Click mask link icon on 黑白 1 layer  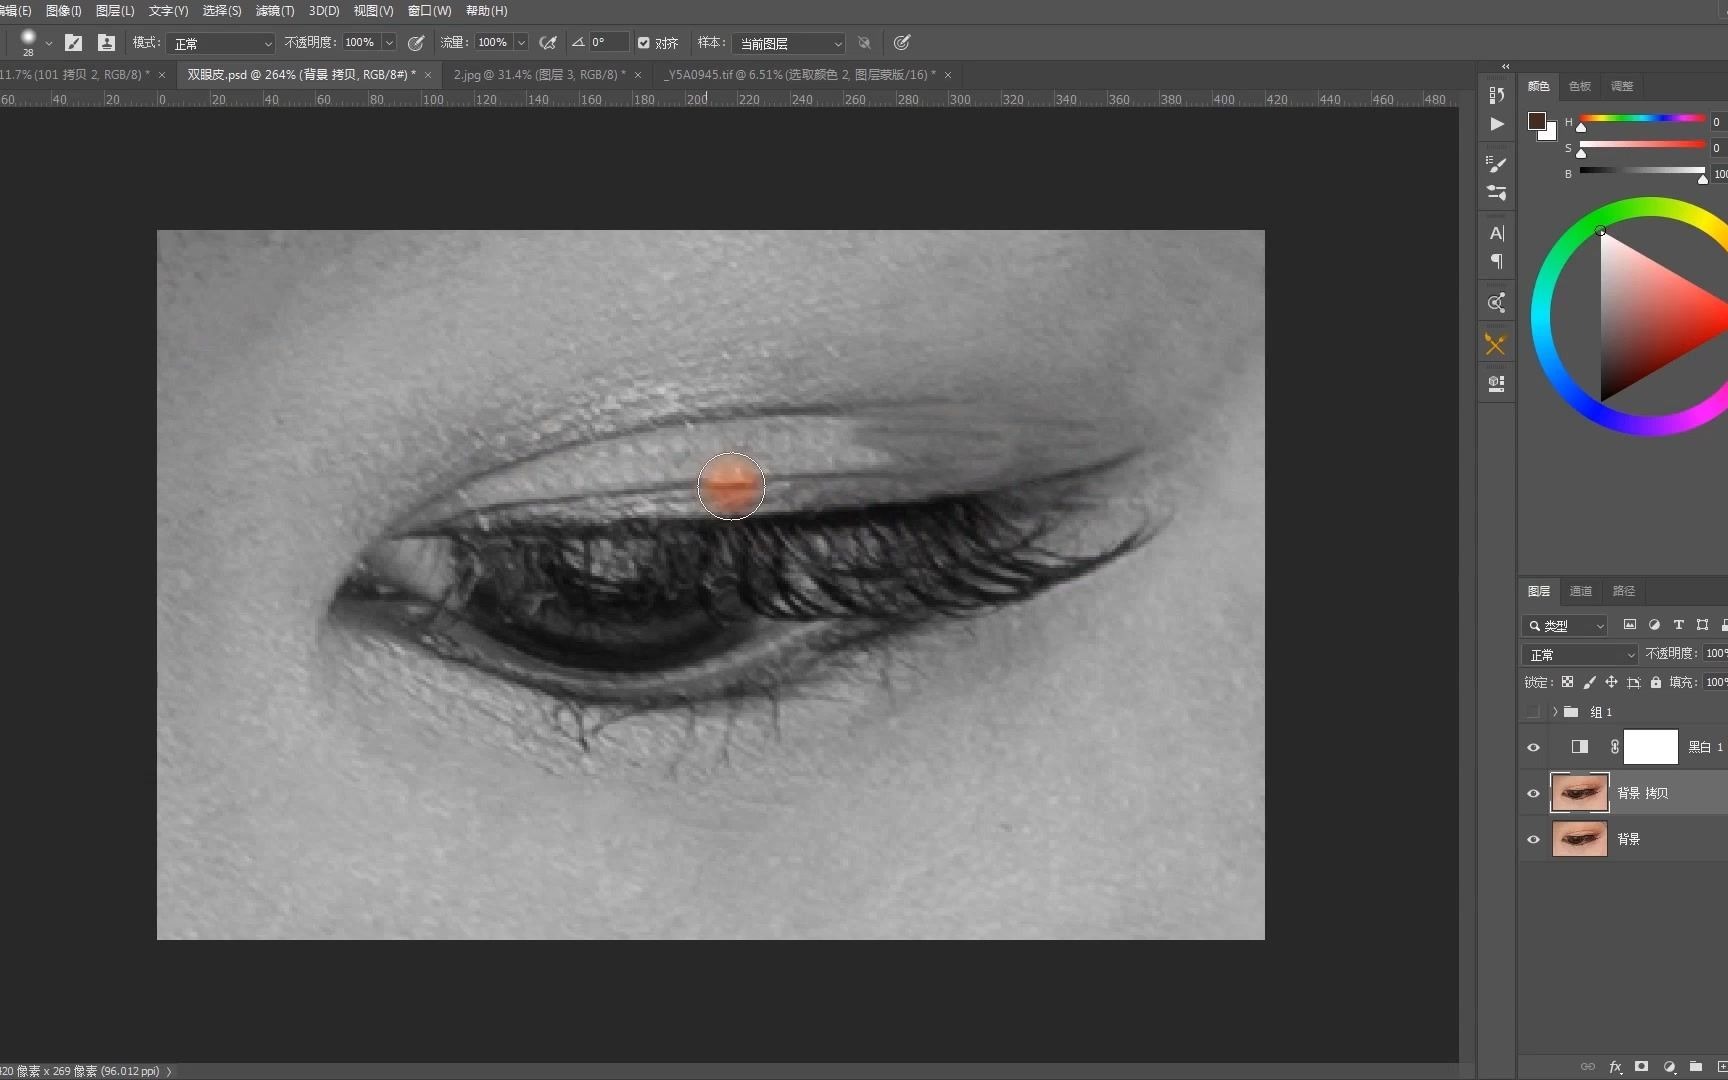click(x=1614, y=747)
